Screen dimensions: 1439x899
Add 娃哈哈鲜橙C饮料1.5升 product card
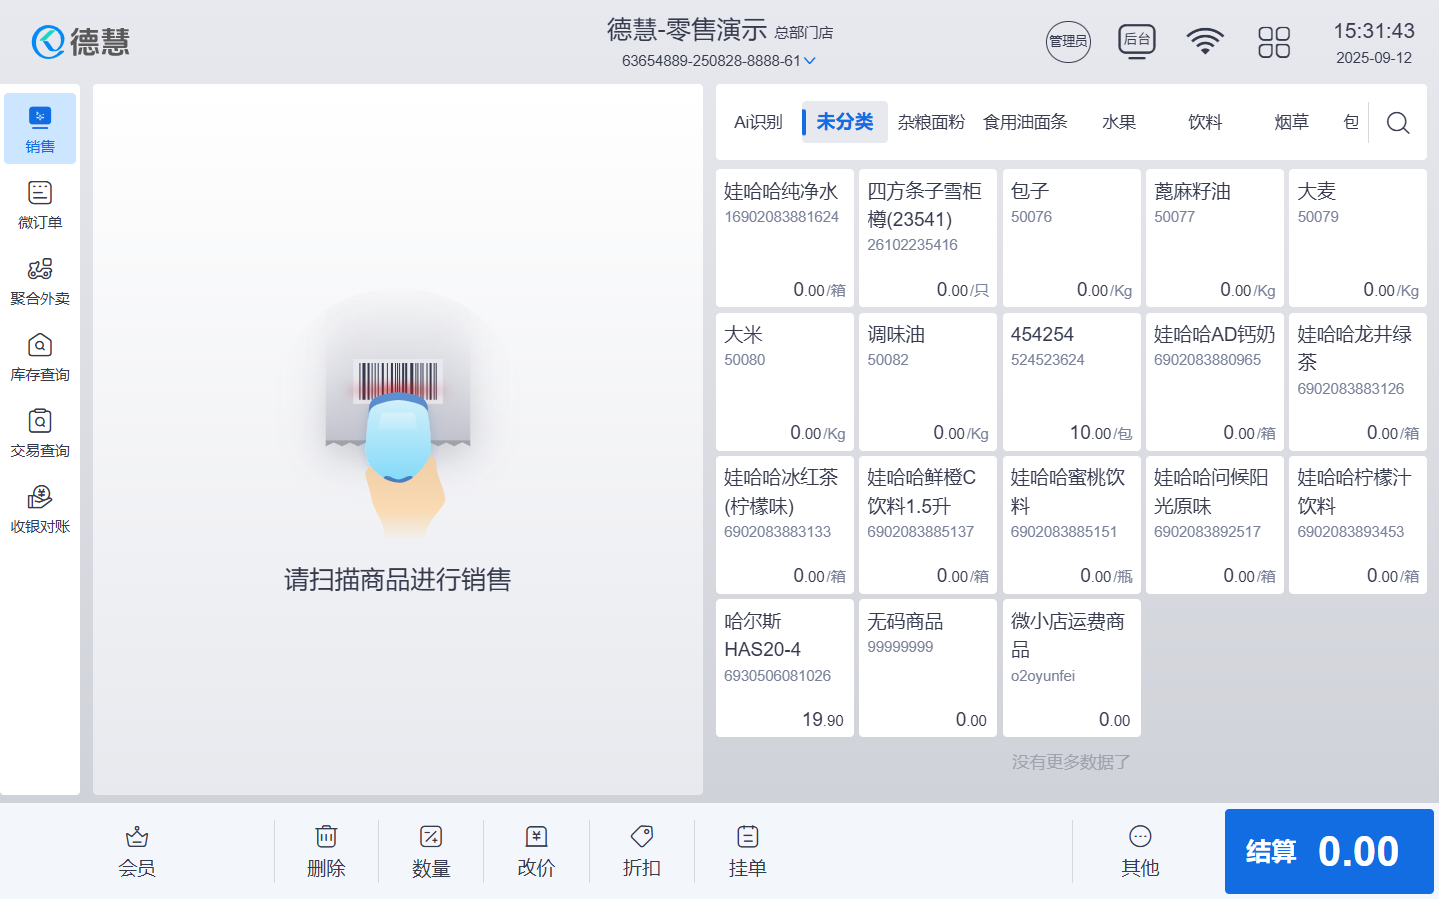click(x=928, y=524)
